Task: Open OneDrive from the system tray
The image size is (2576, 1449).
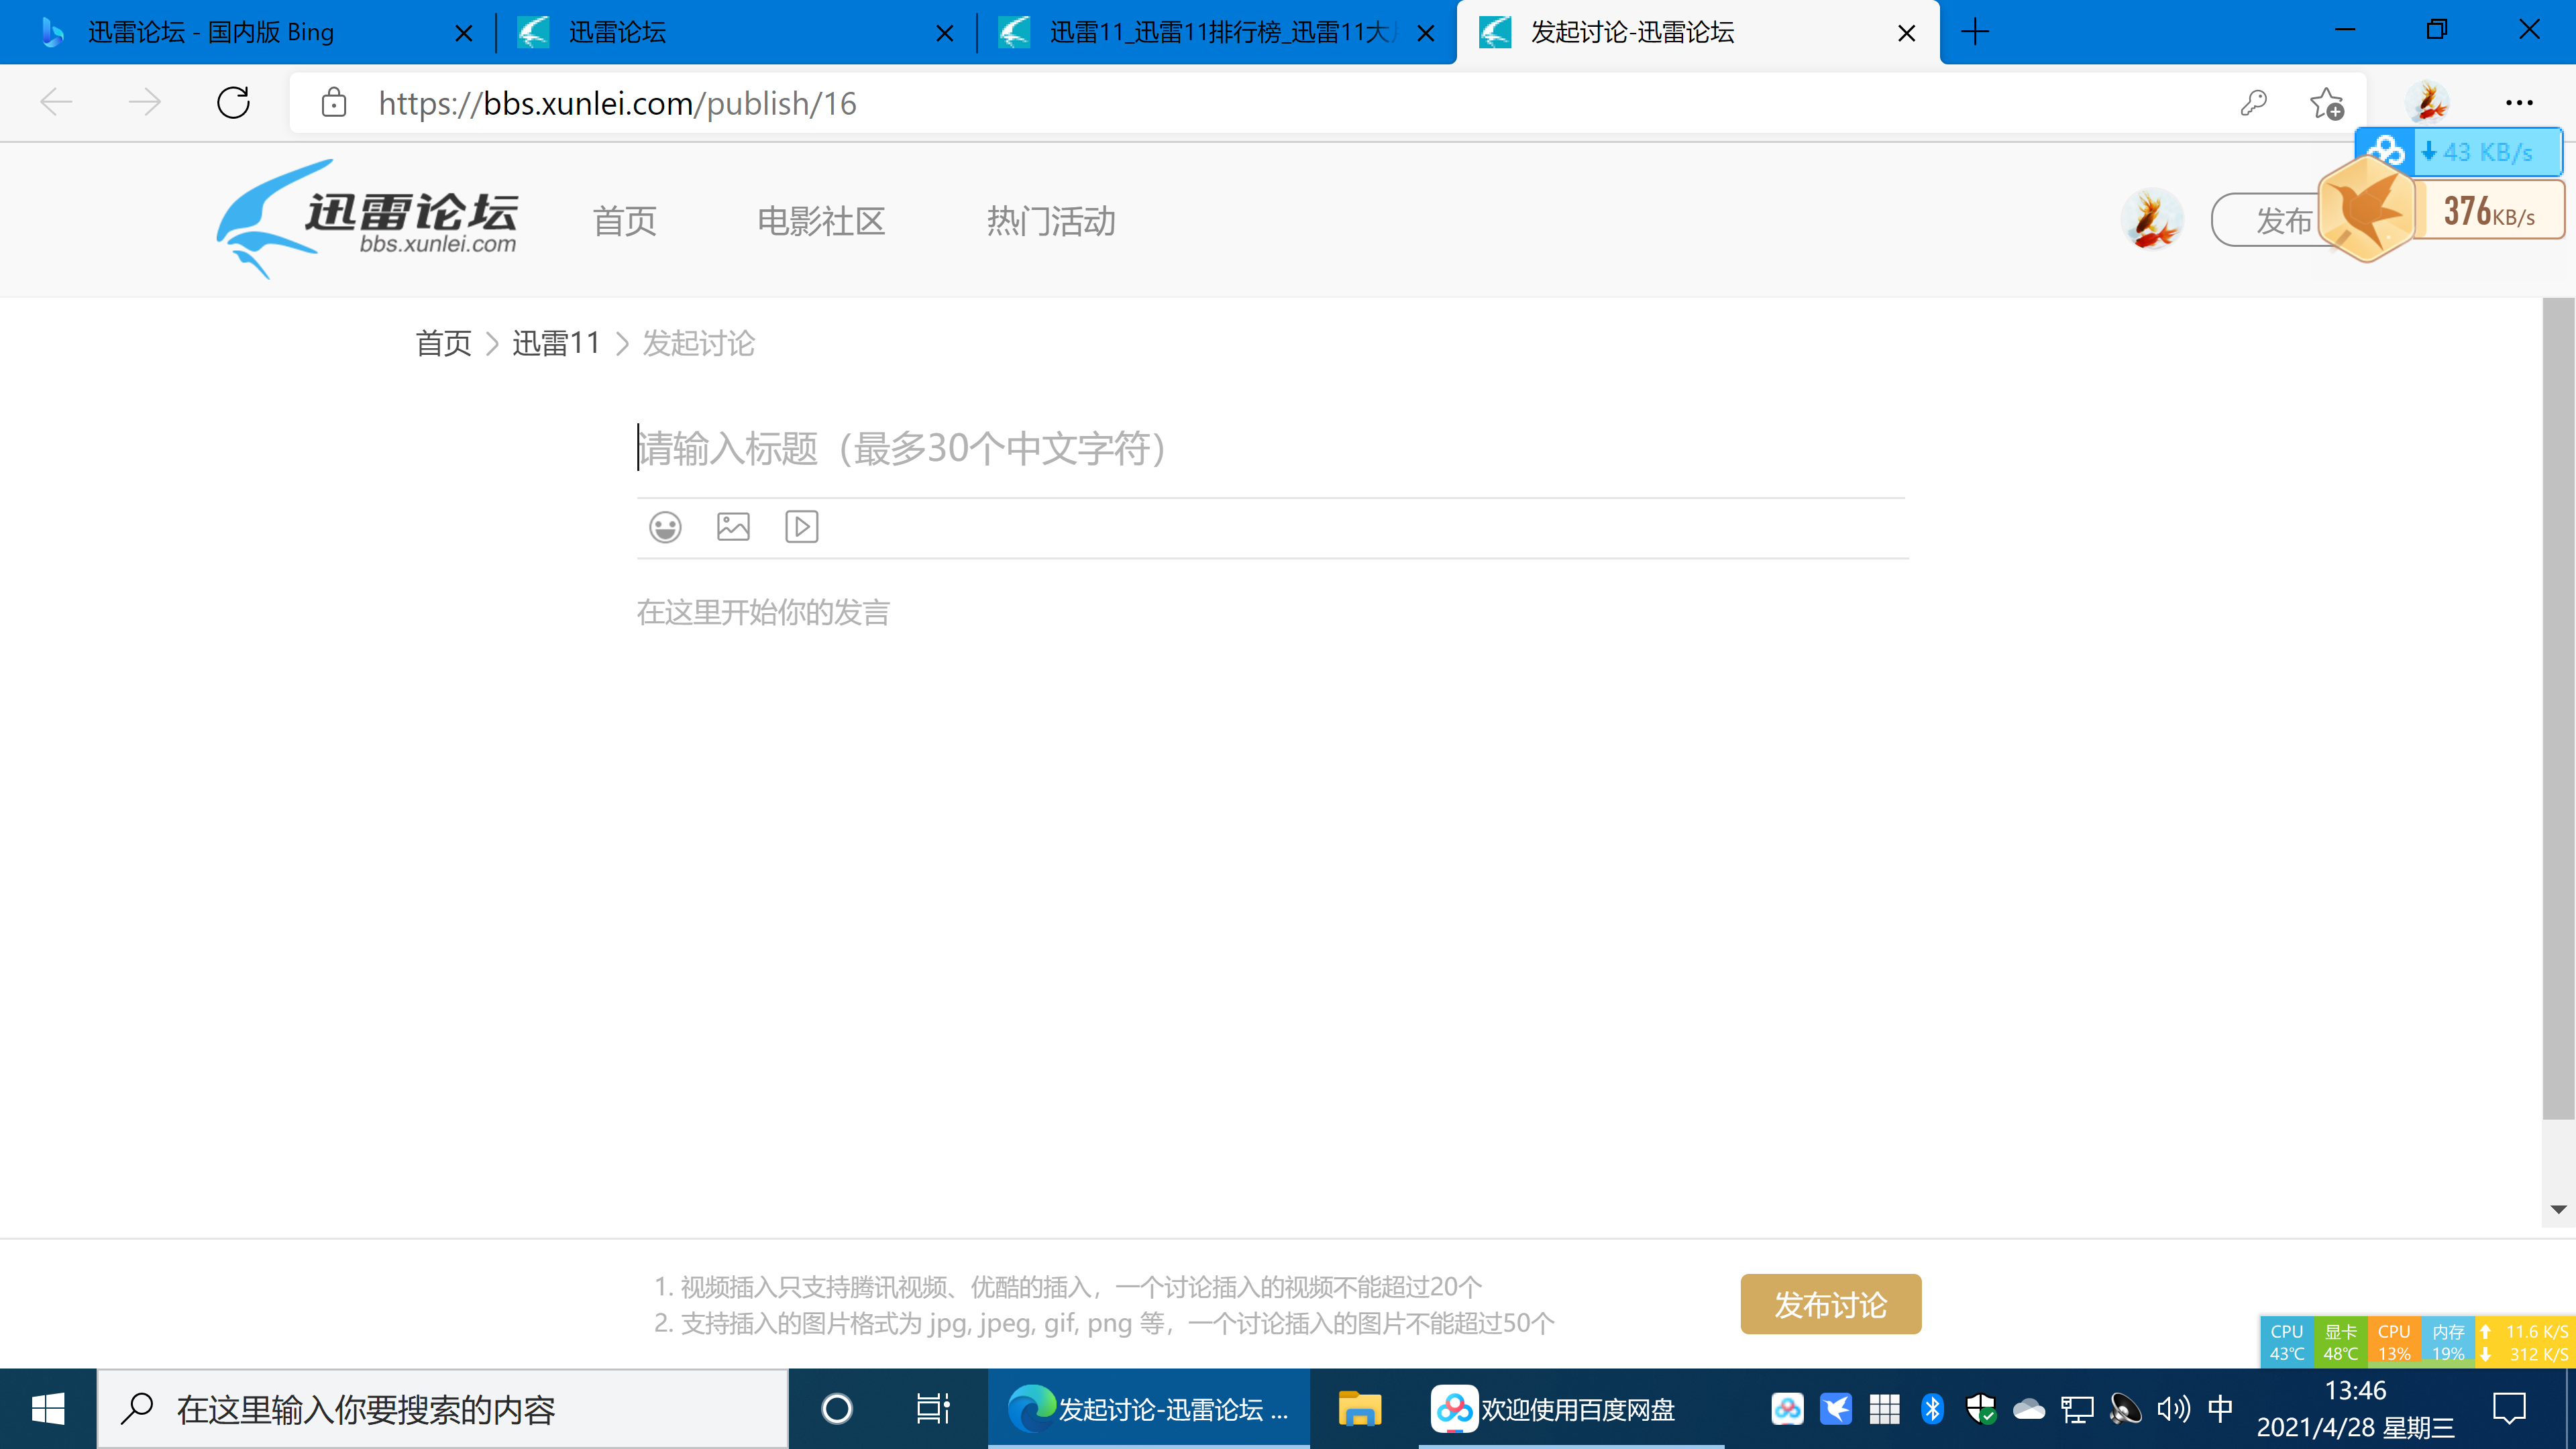Action: [2029, 1408]
